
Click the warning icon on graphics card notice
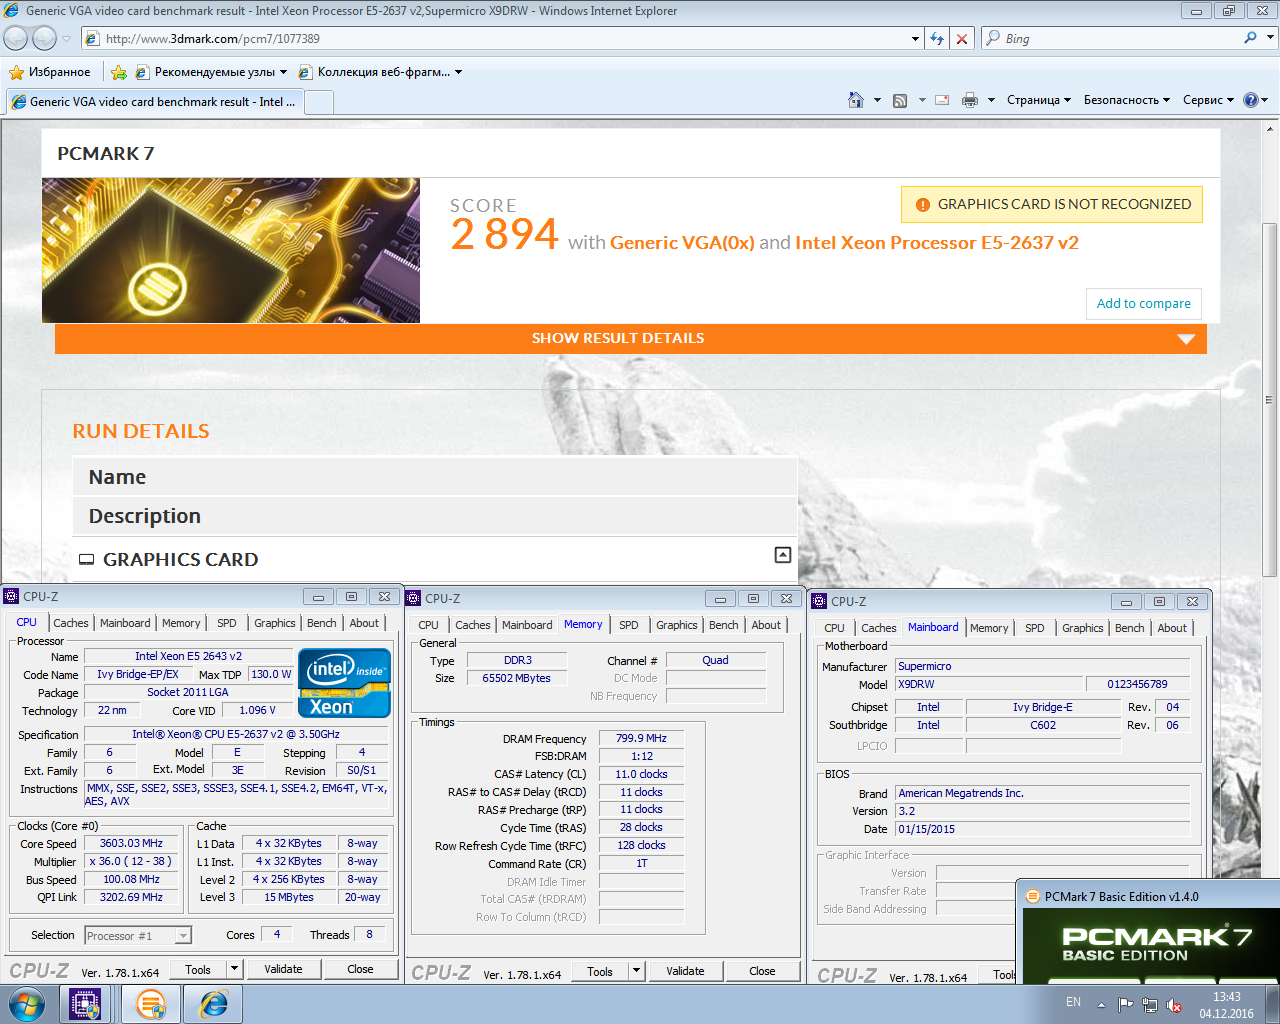click(923, 204)
